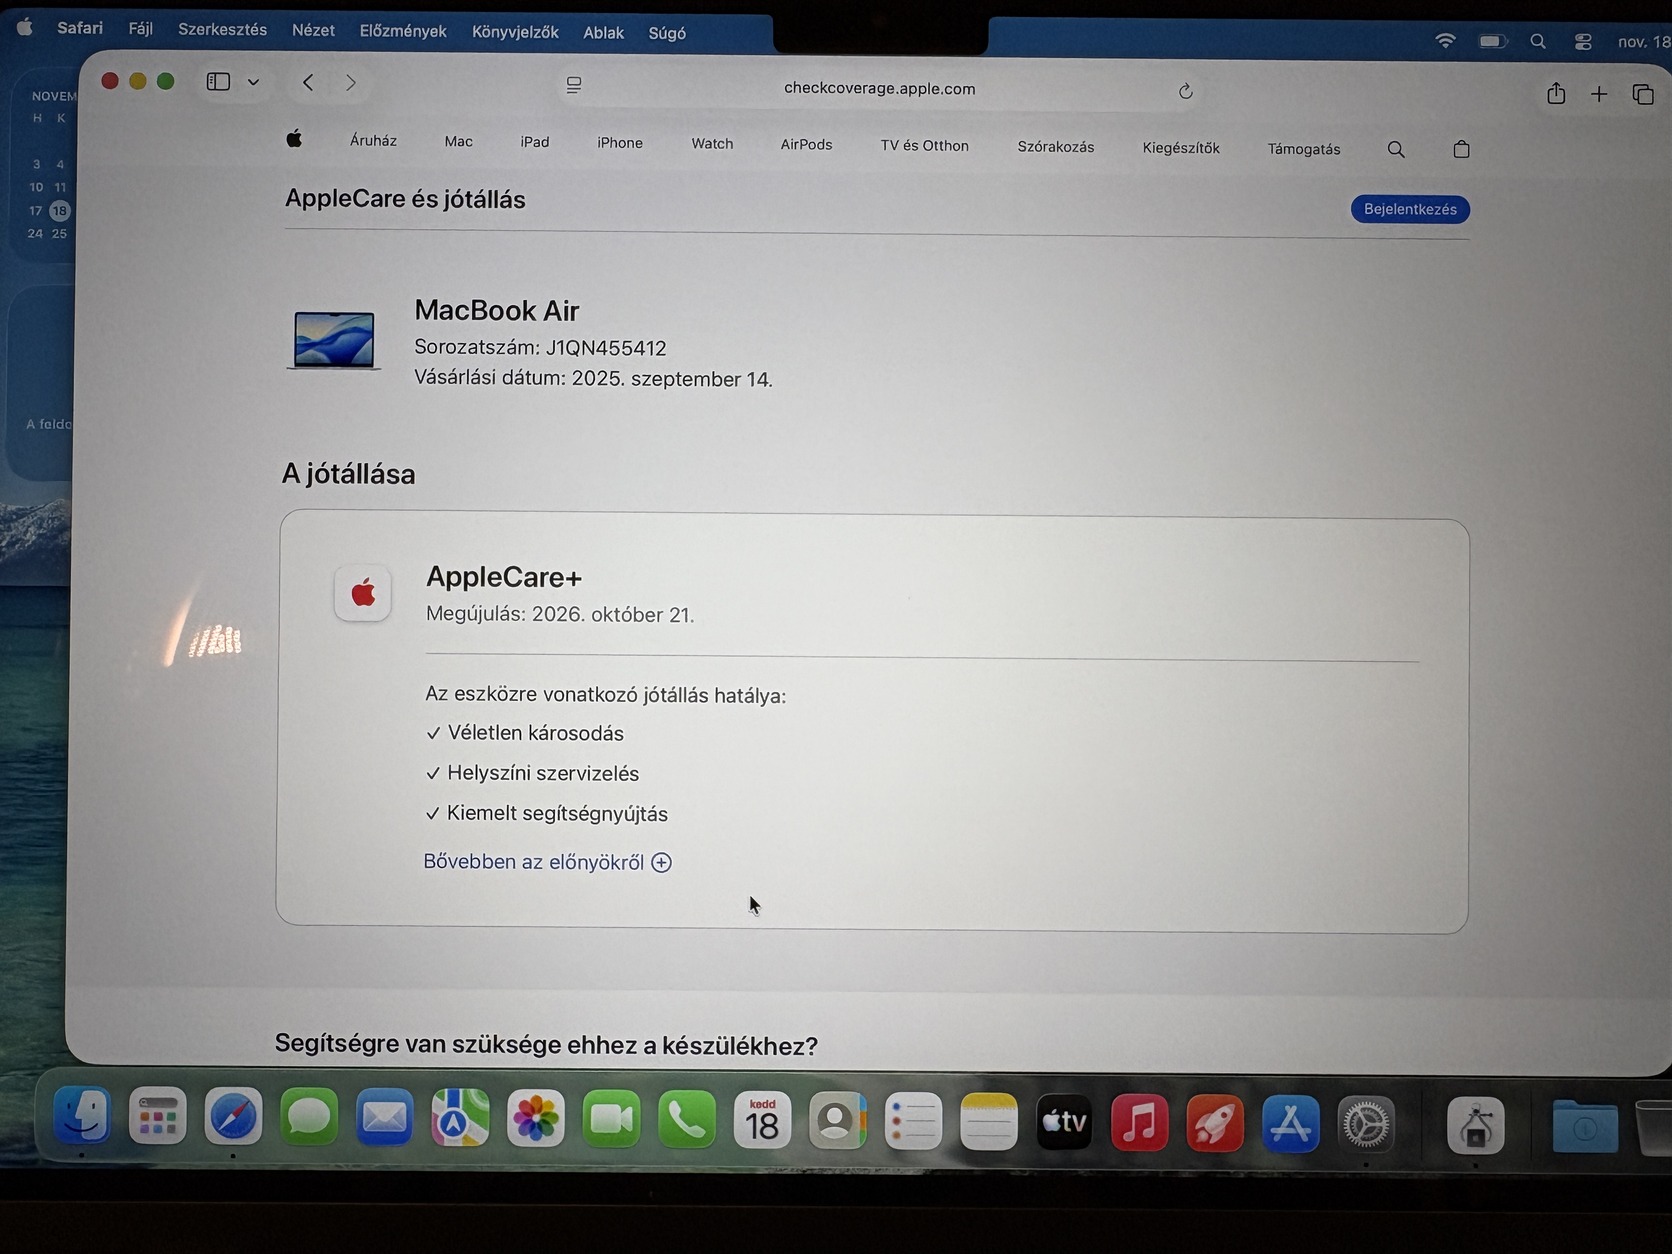Open the Könyvjelzők menu

(x=515, y=32)
